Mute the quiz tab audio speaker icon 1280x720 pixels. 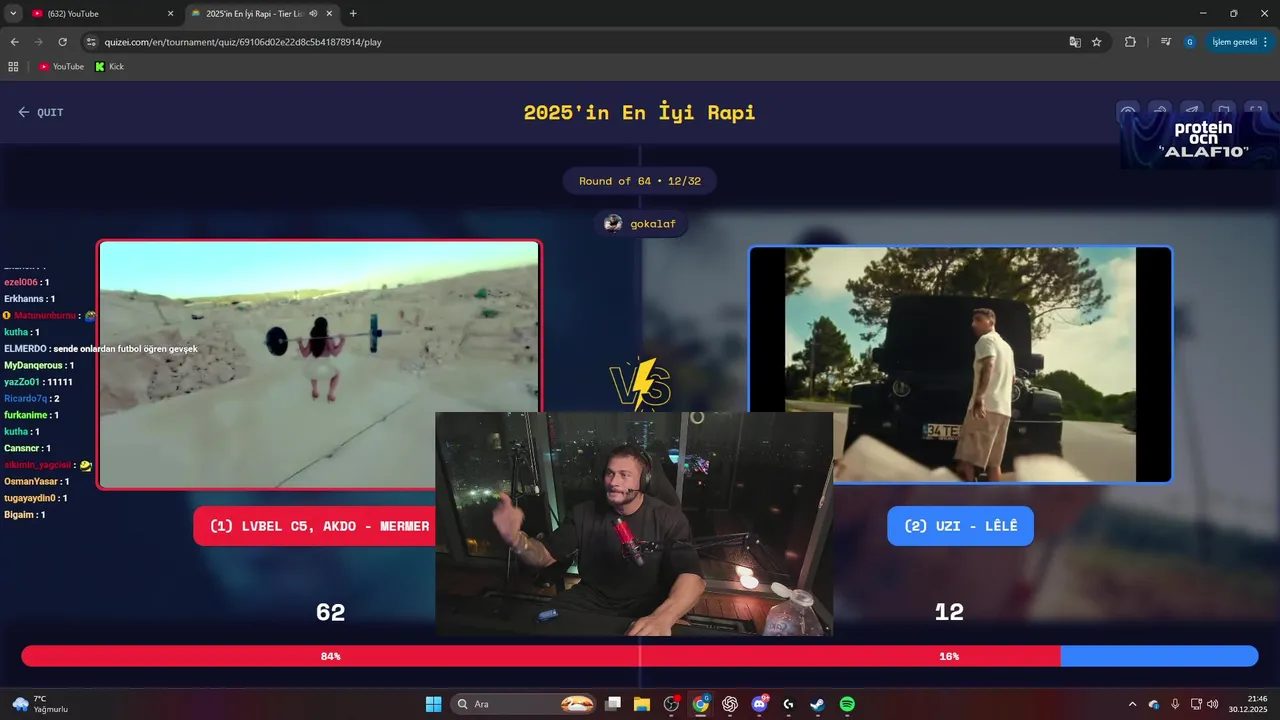point(313,14)
